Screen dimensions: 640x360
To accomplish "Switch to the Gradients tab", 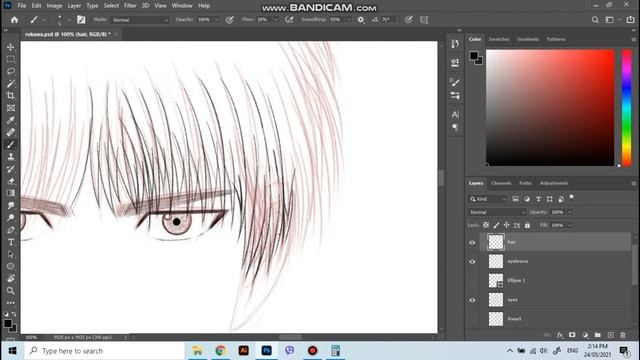I will click(528, 39).
